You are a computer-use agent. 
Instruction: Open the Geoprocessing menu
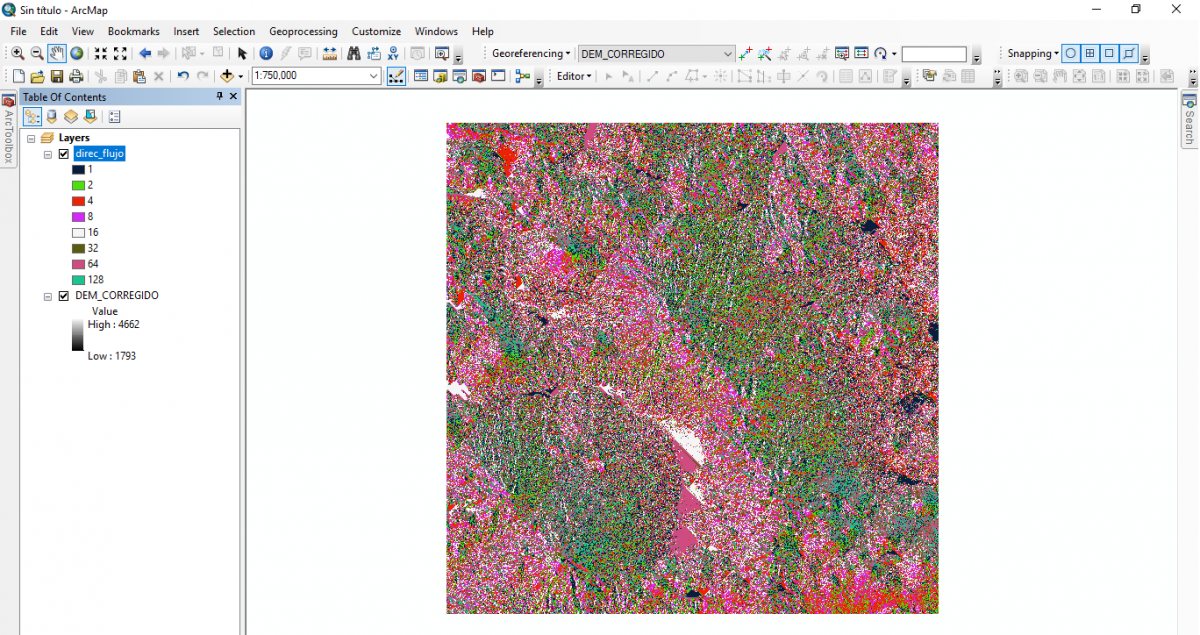[303, 31]
